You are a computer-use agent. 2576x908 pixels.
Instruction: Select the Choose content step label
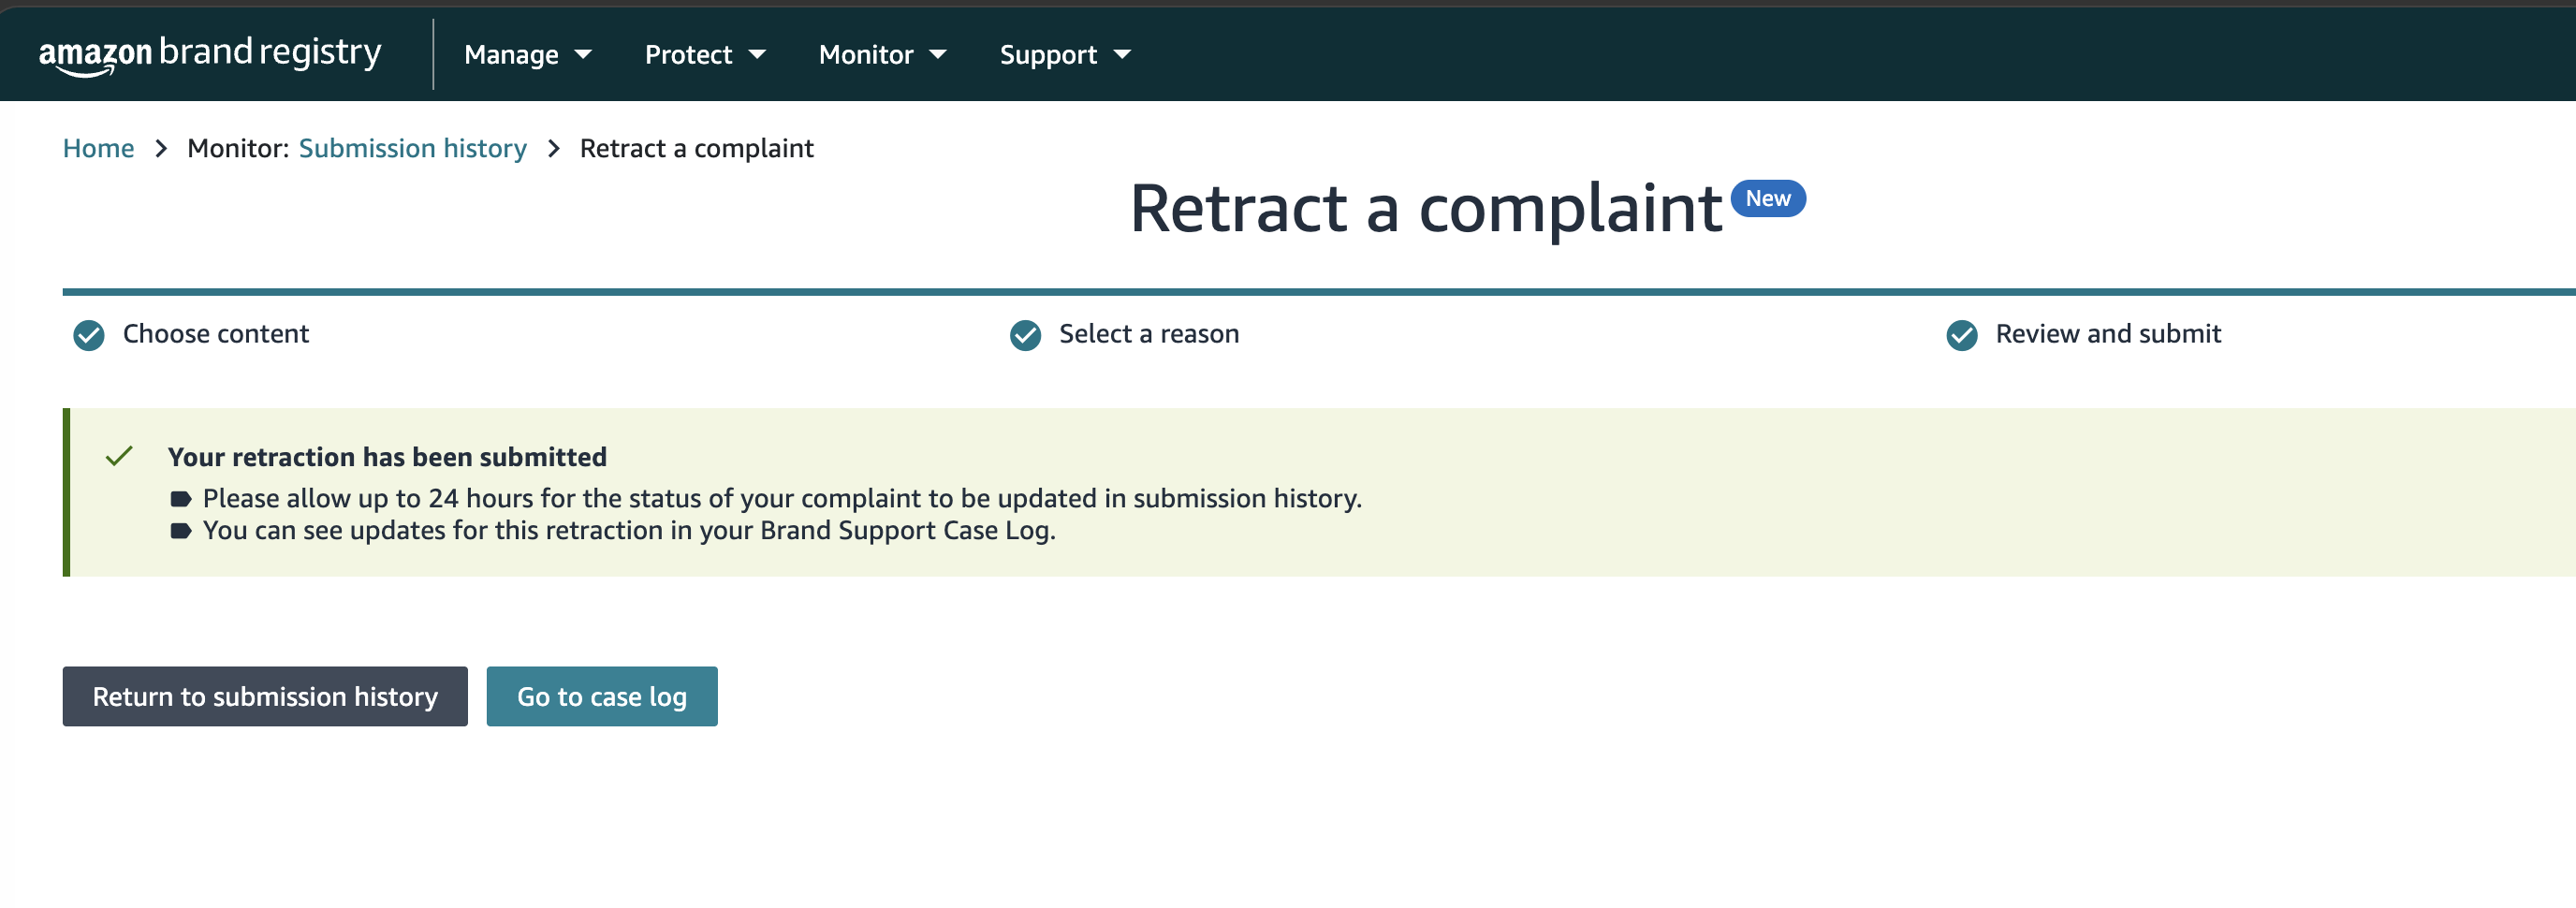tap(215, 334)
